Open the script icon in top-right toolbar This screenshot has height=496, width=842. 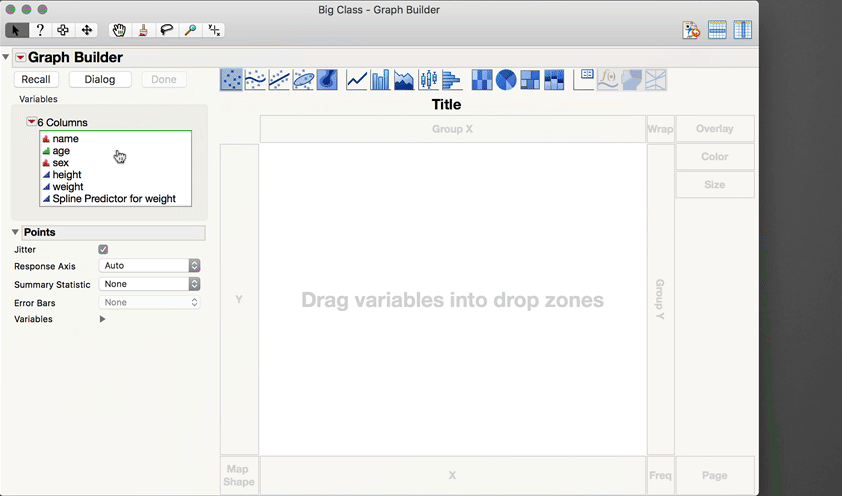[691, 30]
